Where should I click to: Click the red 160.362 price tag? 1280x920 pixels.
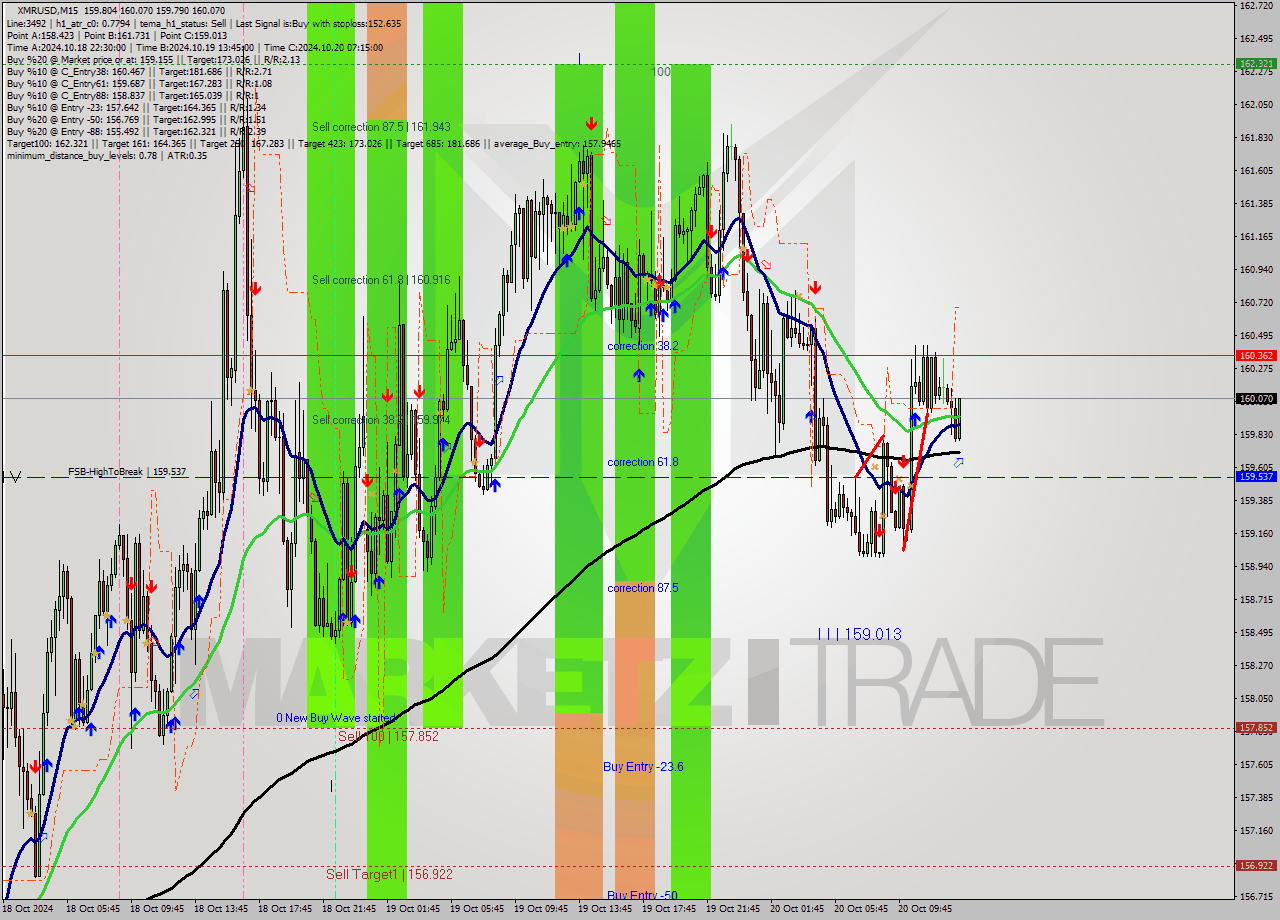click(1256, 355)
